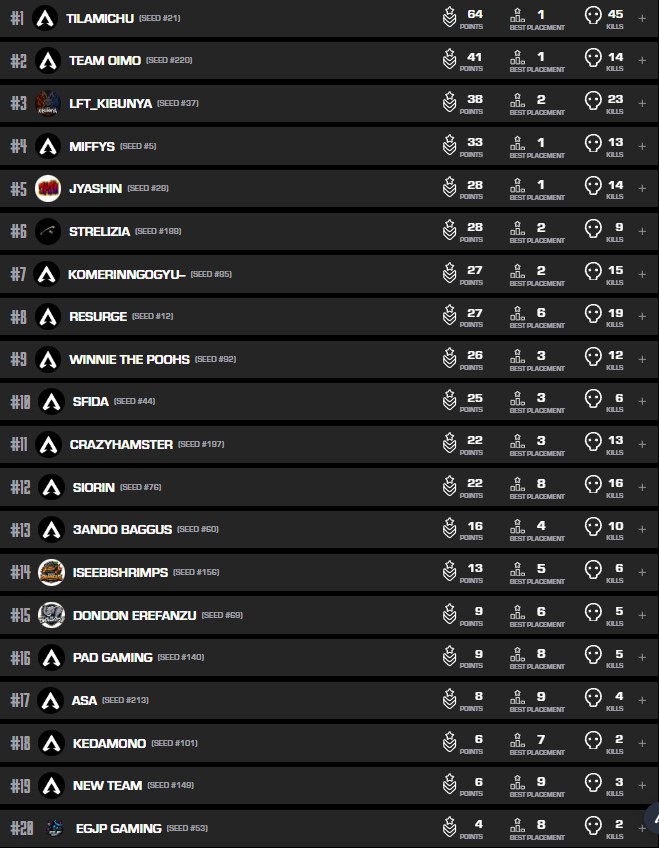Click EGJP GAMING team logo
This screenshot has height=848, width=659.
coord(55,828)
